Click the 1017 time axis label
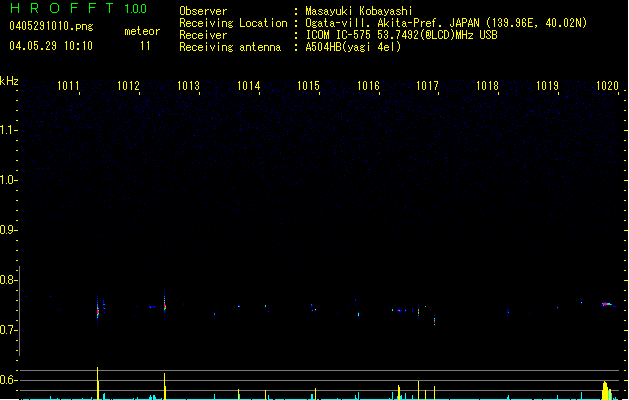 [x=428, y=85]
